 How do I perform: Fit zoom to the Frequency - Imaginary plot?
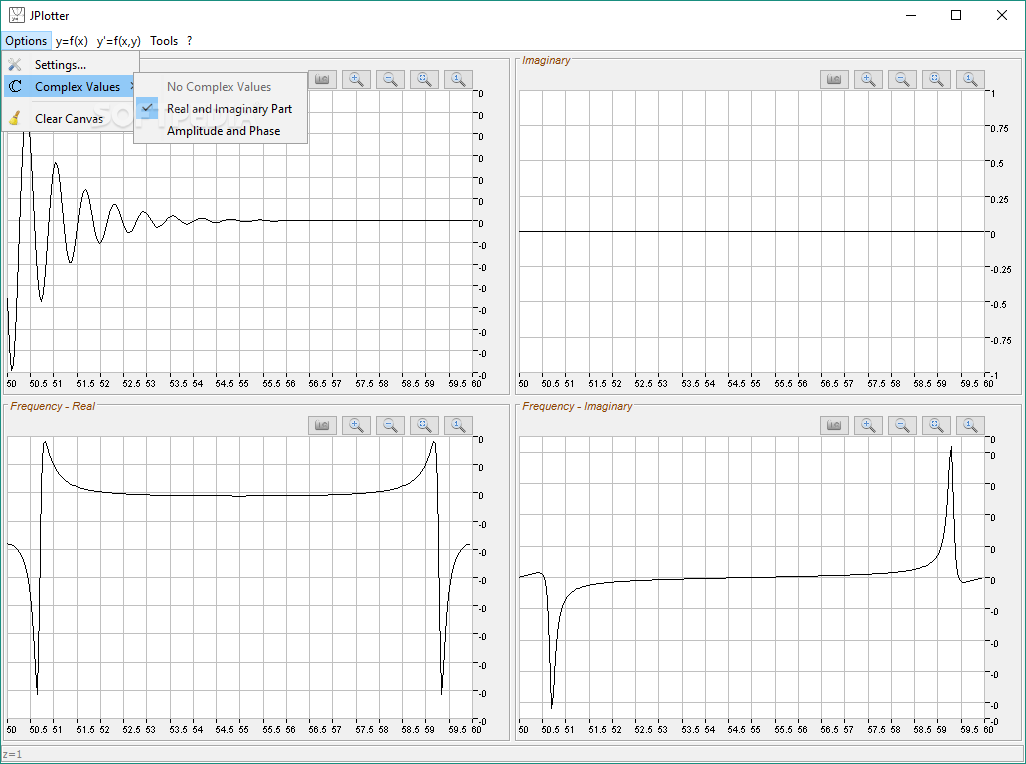coord(936,425)
